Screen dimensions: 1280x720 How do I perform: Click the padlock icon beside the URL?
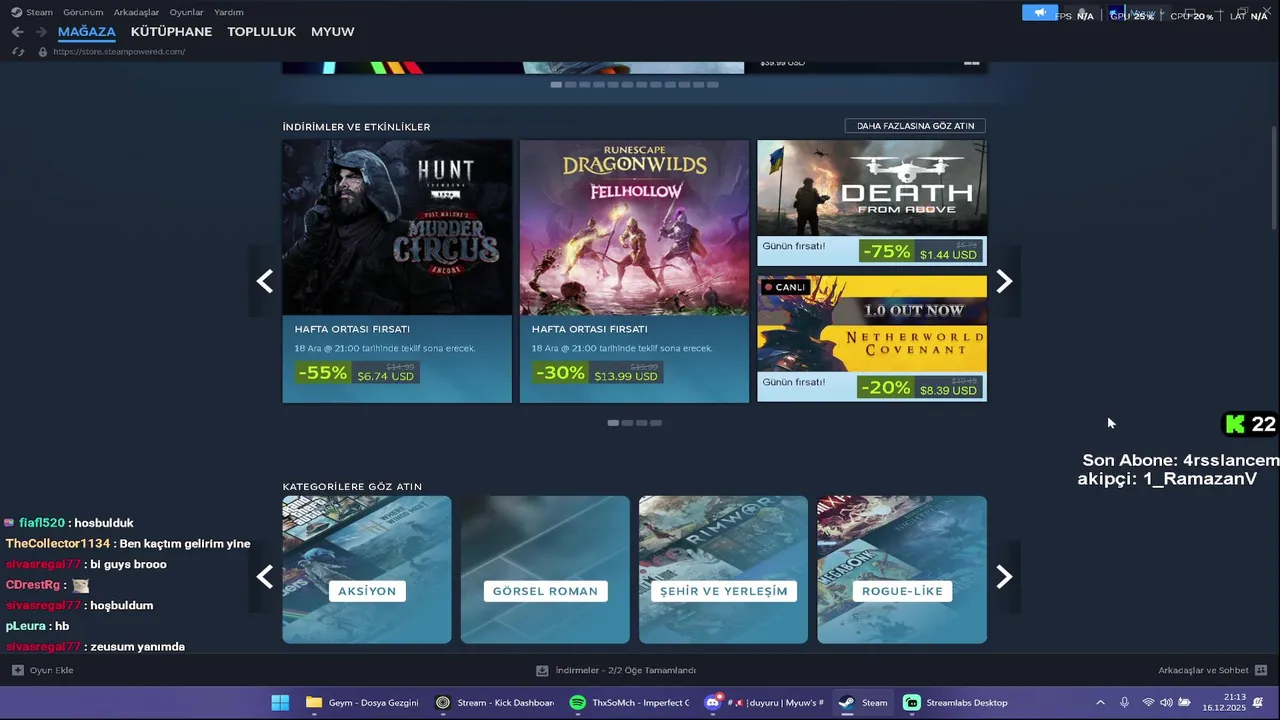pos(43,52)
